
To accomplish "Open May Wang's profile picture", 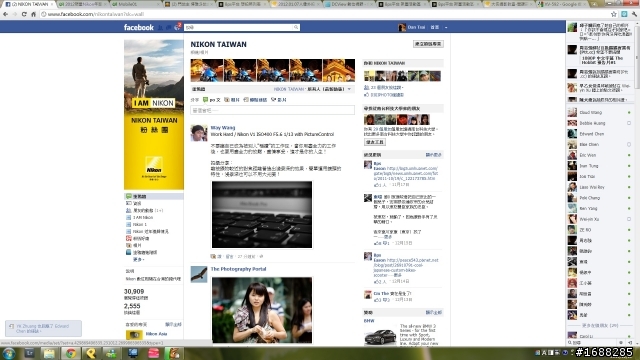I will (x=199, y=133).
